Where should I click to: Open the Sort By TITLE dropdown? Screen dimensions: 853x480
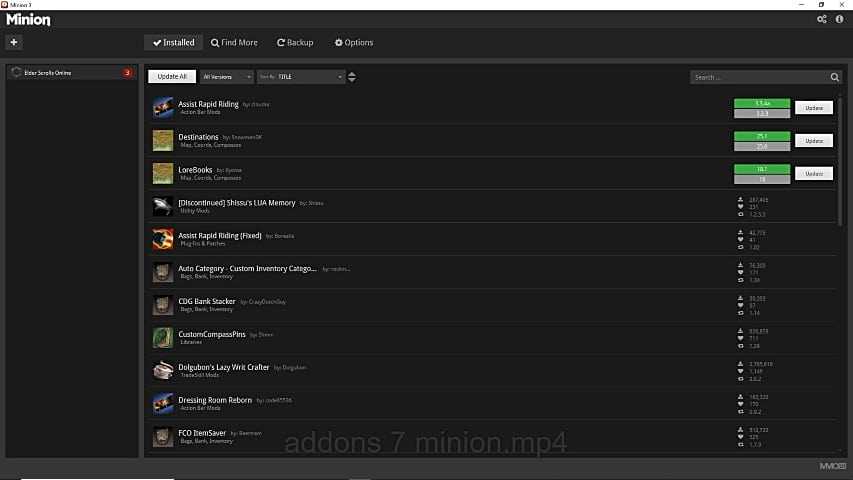[x=300, y=77]
